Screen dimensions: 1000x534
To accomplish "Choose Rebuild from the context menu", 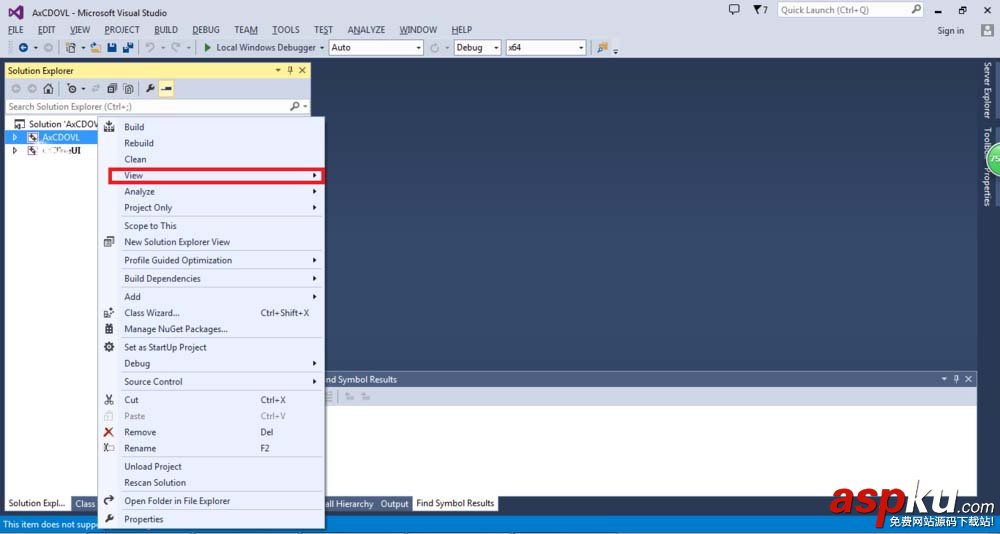I will (212, 143).
